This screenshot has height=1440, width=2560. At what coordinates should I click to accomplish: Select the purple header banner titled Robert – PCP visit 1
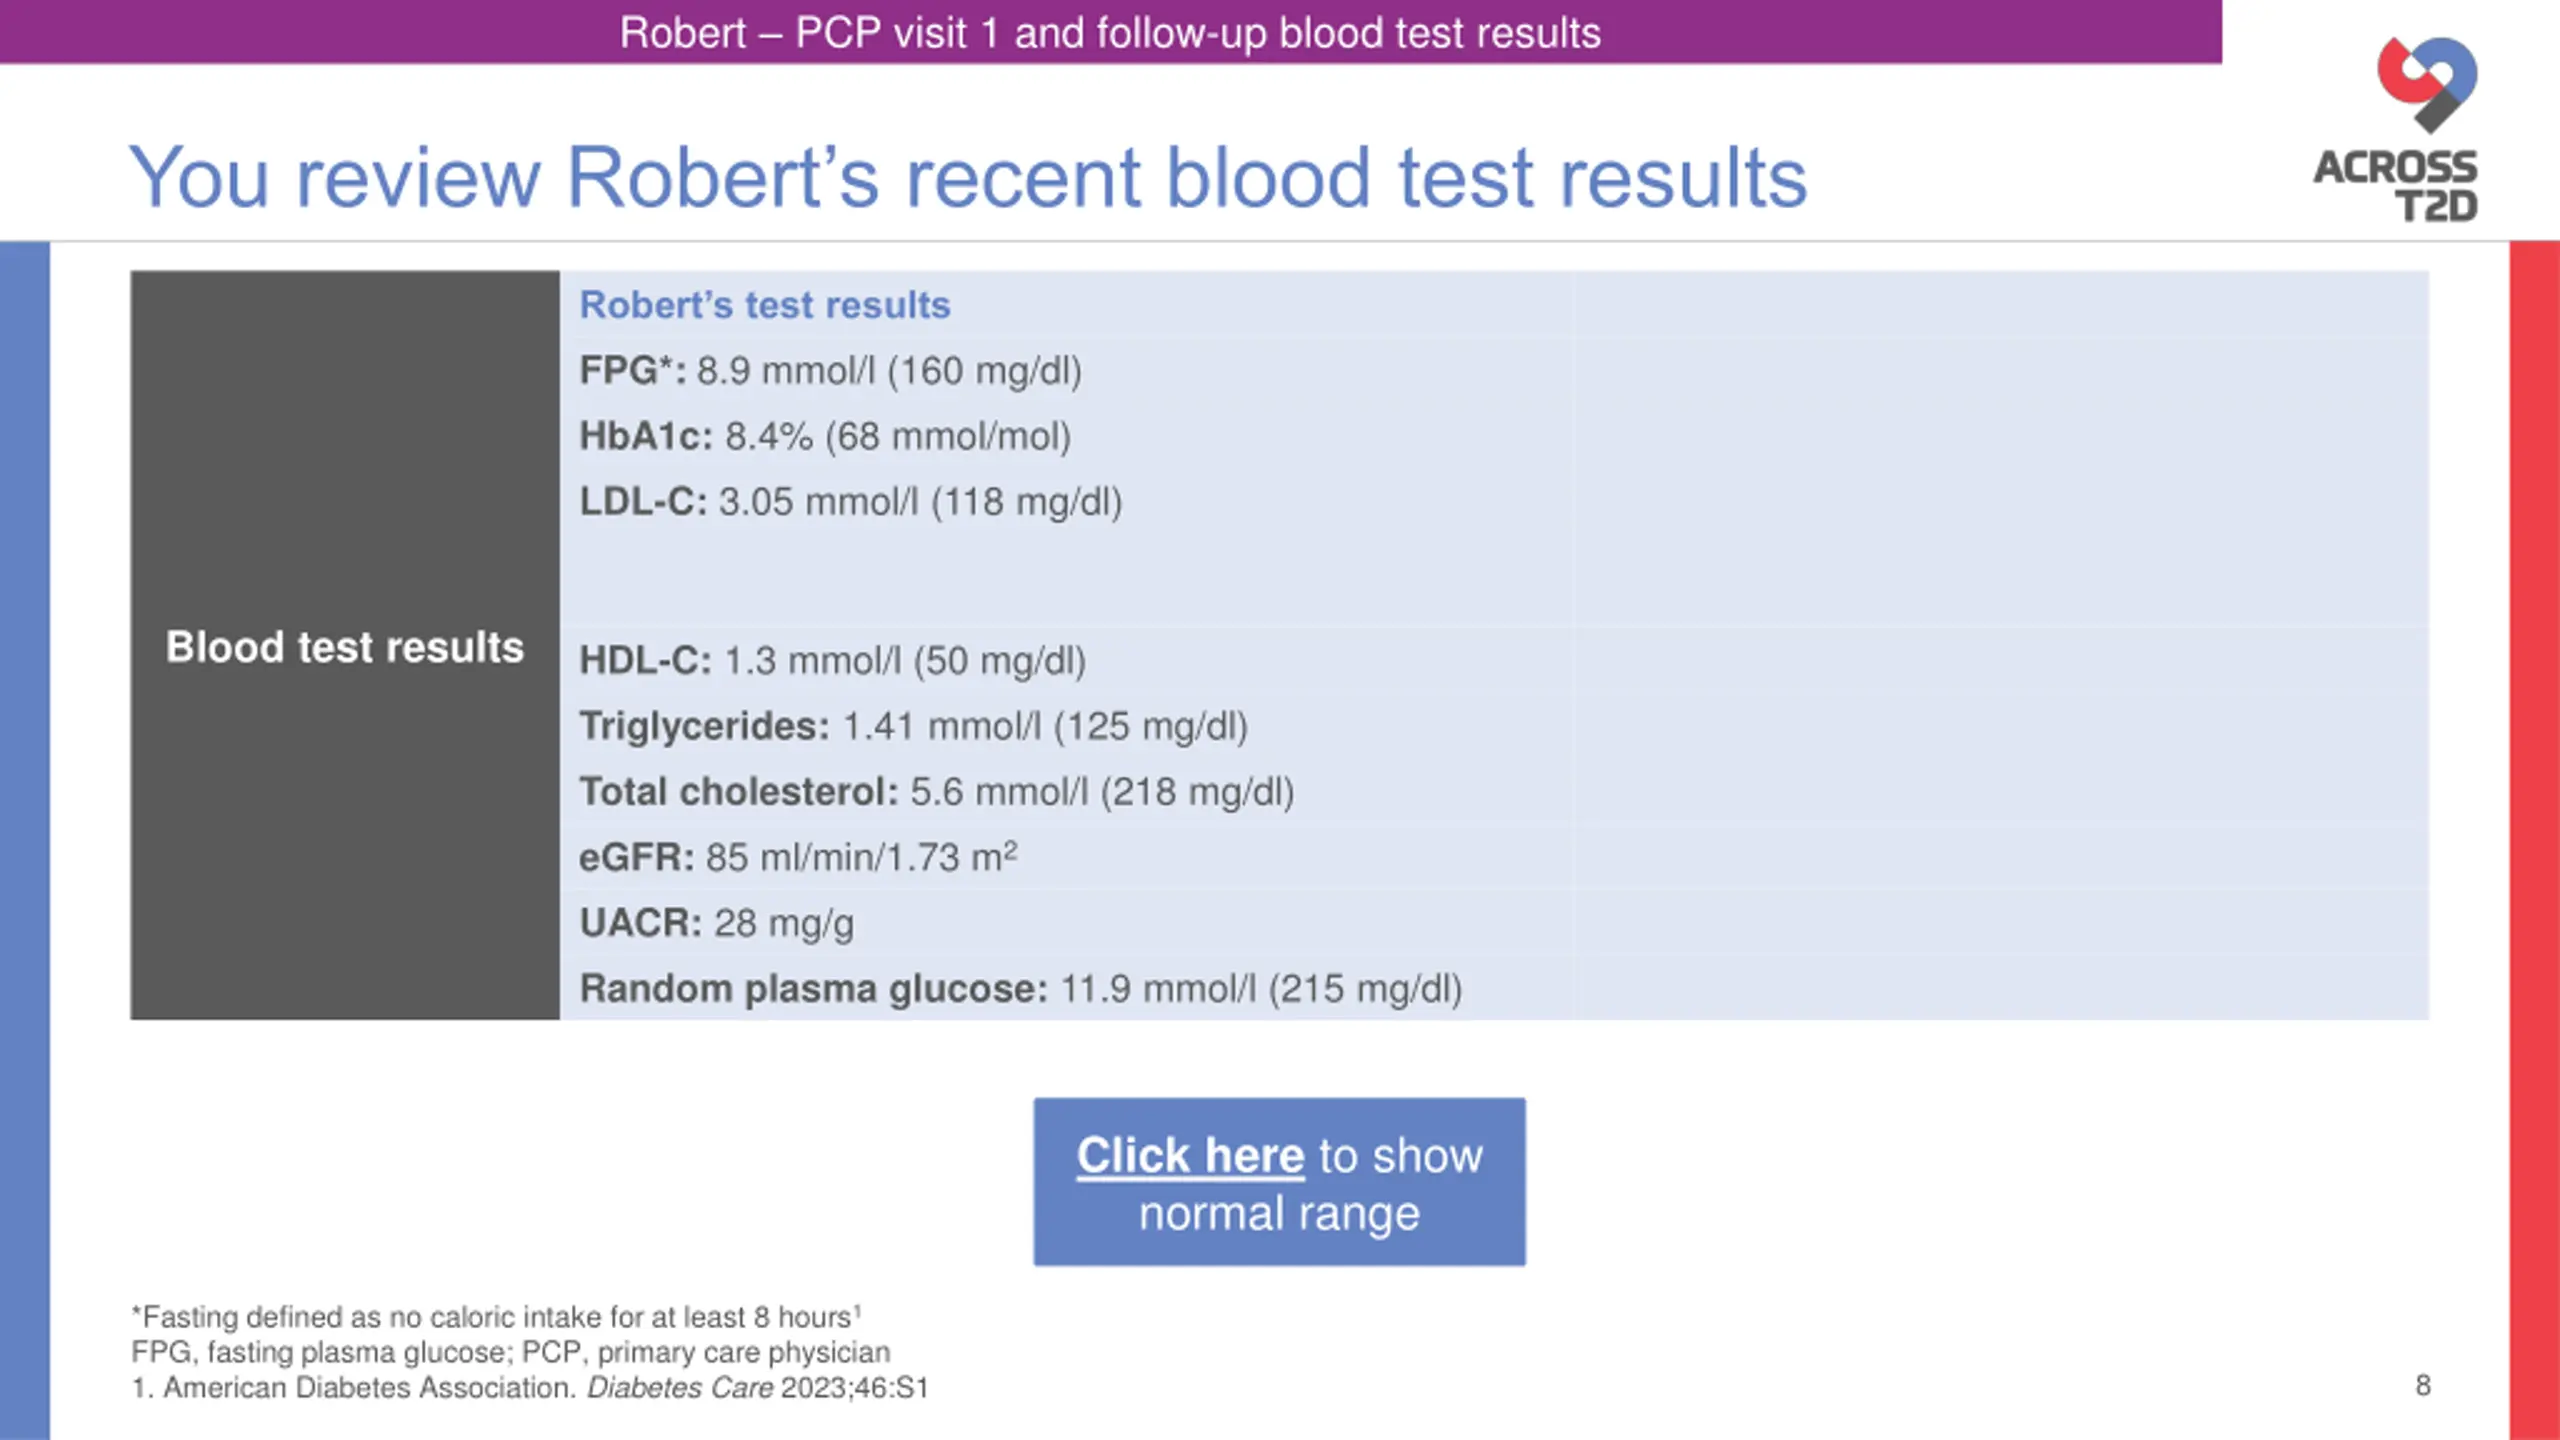click(1111, 32)
